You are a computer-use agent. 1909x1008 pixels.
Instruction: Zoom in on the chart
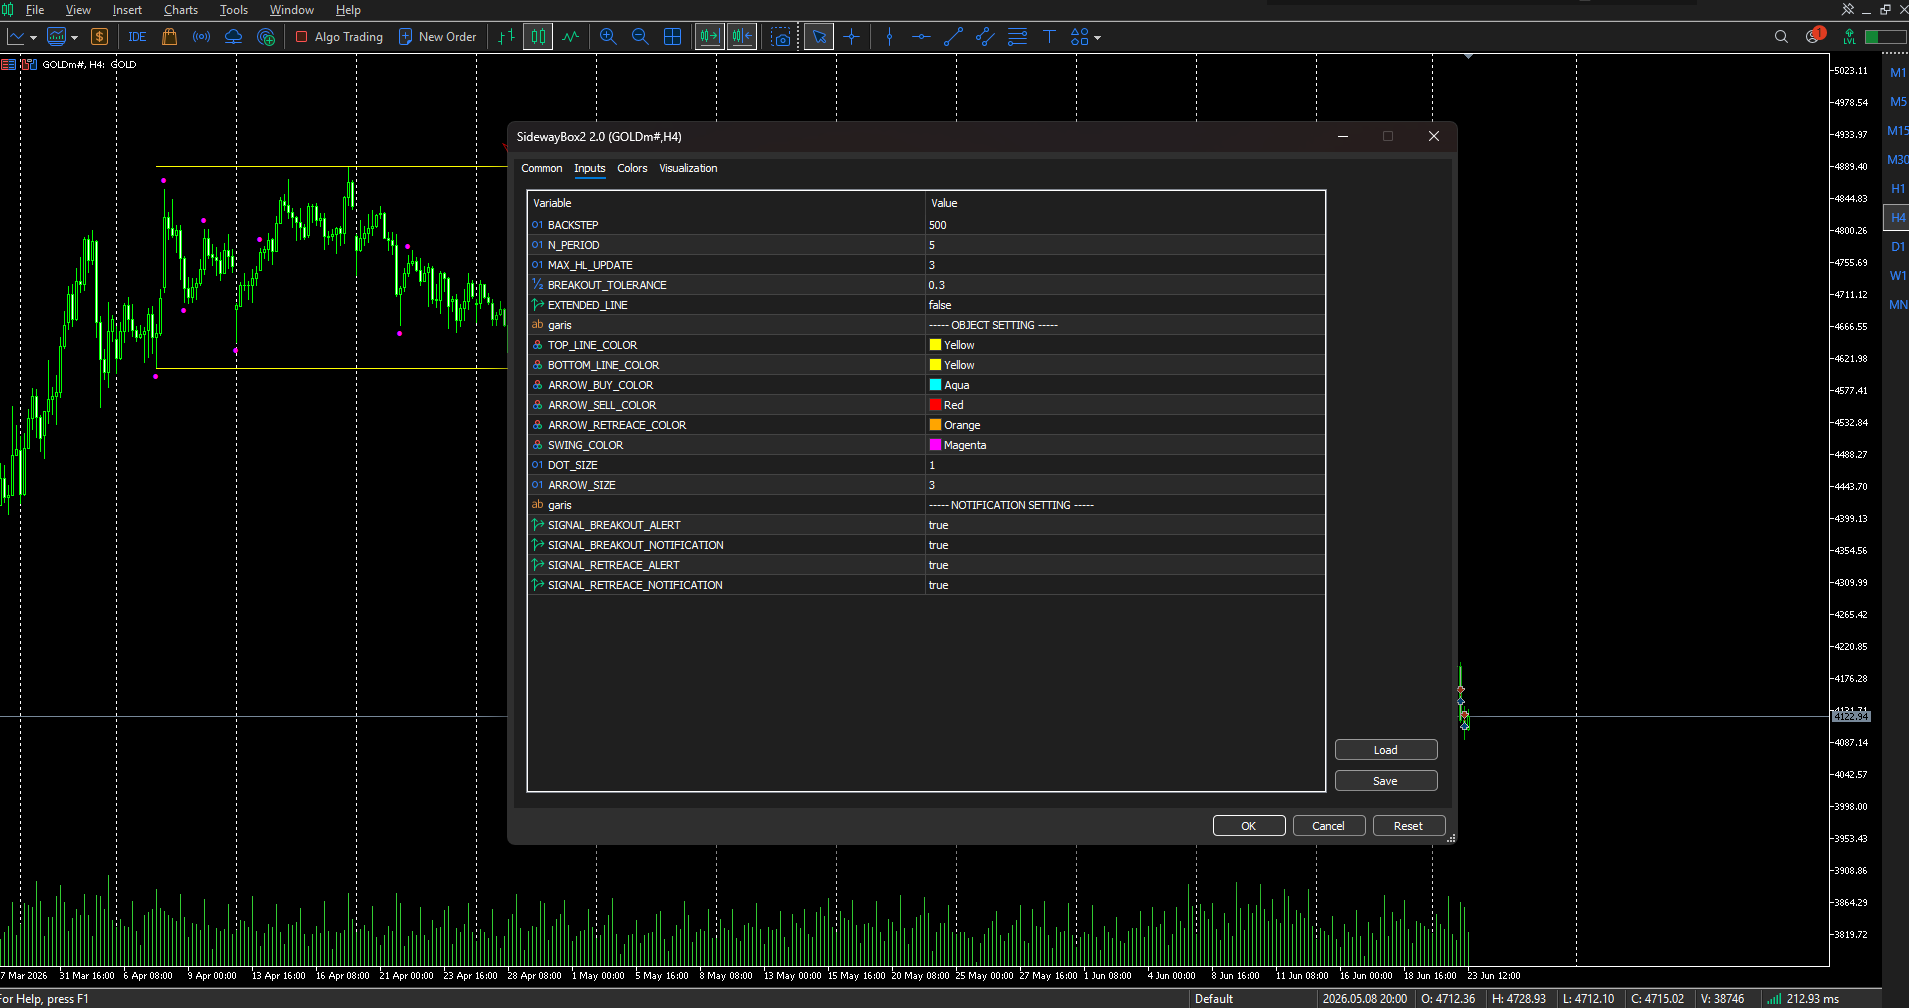(x=608, y=37)
